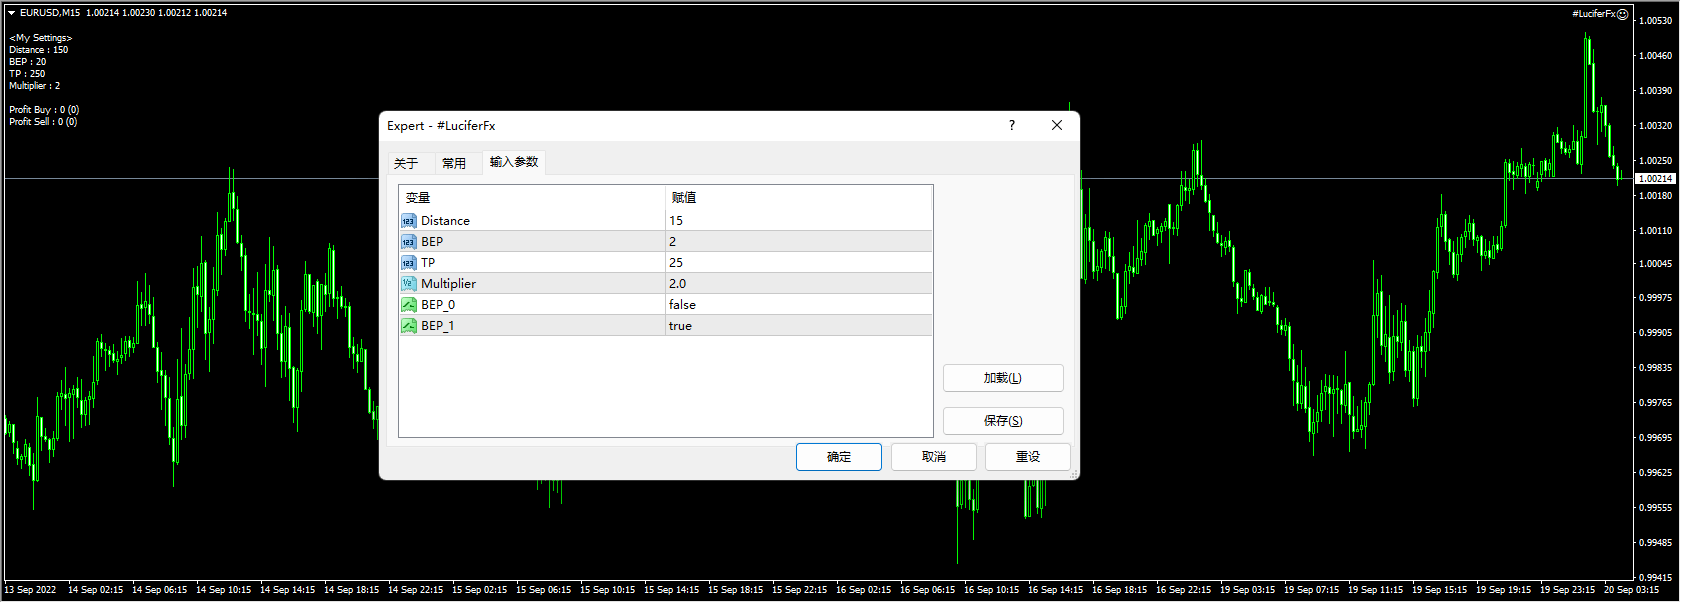Image resolution: width=1681 pixels, height=603 pixels.
Task: Select the BEP_1 true value cell
Action: point(798,326)
